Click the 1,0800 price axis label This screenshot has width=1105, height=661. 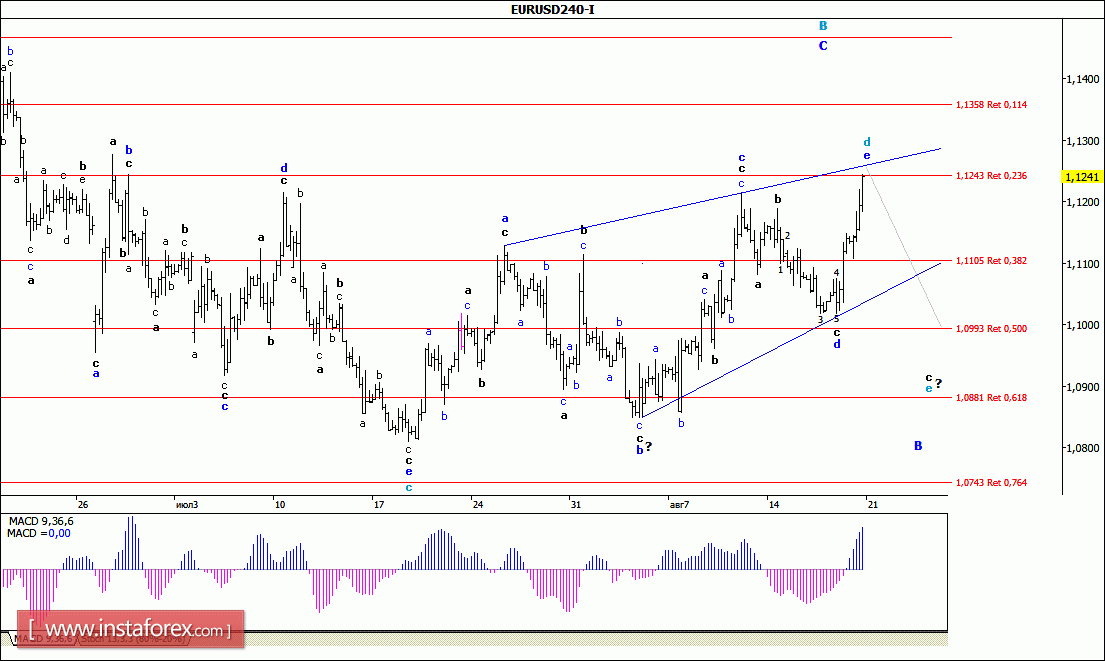pos(1081,448)
